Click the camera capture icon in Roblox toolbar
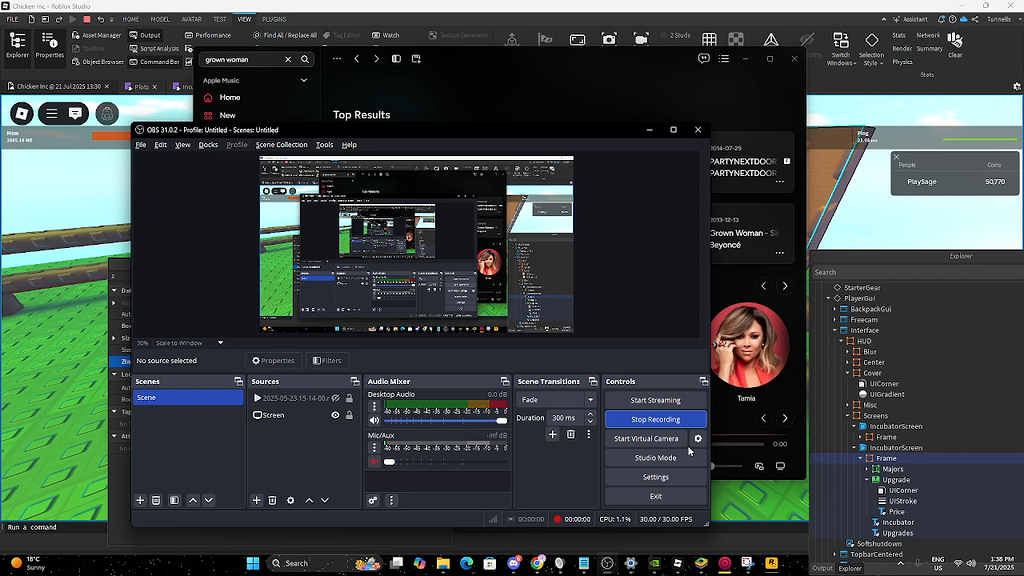Screen dimensions: 1024x576 click(x=609, y=39)
